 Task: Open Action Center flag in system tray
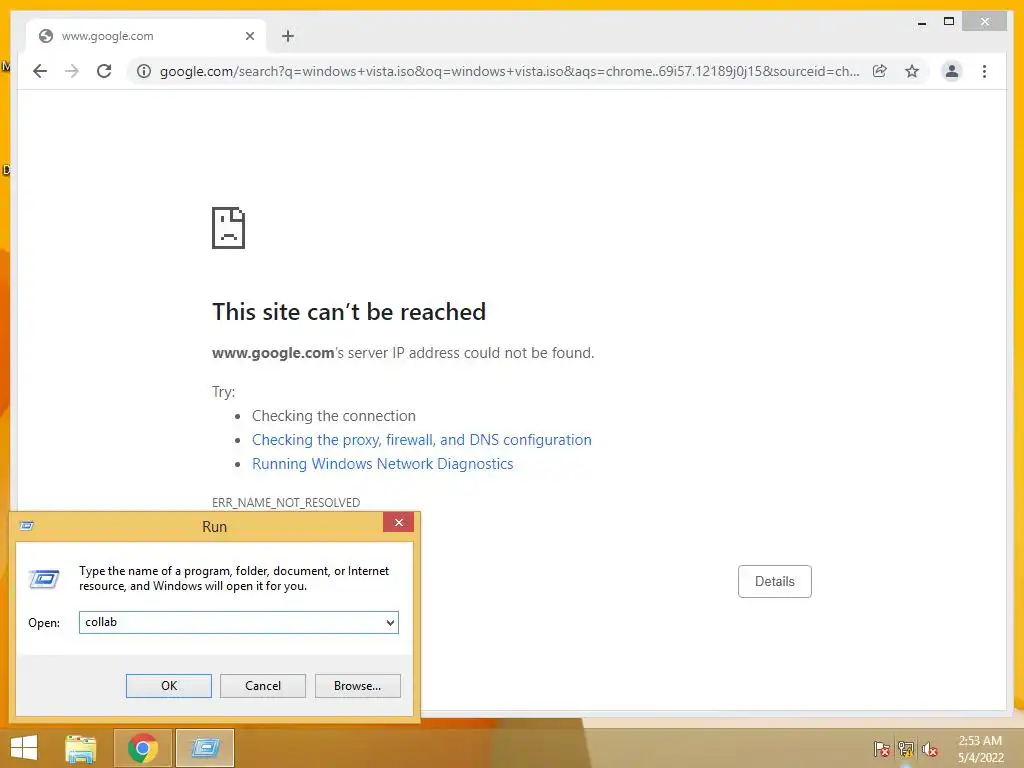[881, 748]
